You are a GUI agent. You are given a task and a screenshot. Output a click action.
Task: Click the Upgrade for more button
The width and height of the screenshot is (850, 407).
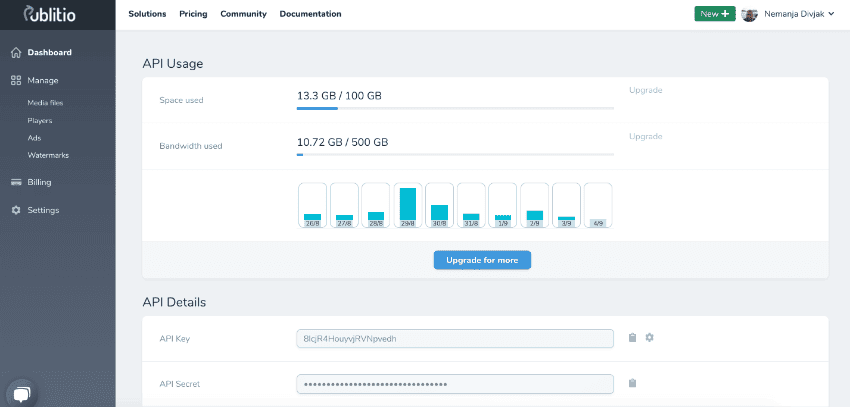tap(482, 260)
